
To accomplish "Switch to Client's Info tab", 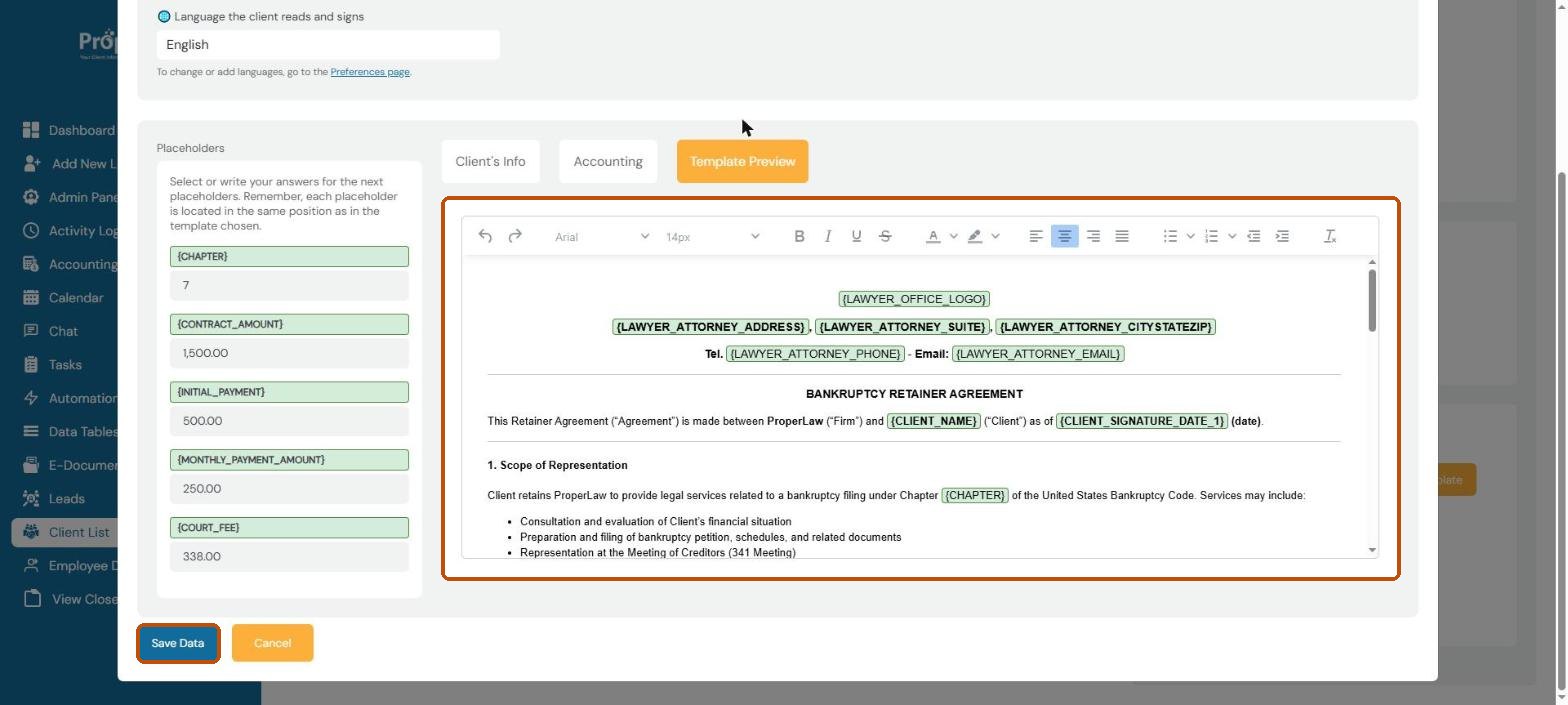I will coord(490,161).
